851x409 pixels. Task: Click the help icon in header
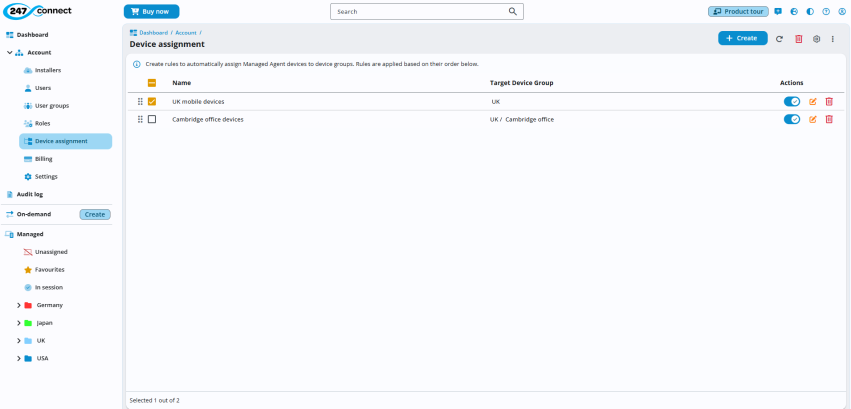click(826, 11)
